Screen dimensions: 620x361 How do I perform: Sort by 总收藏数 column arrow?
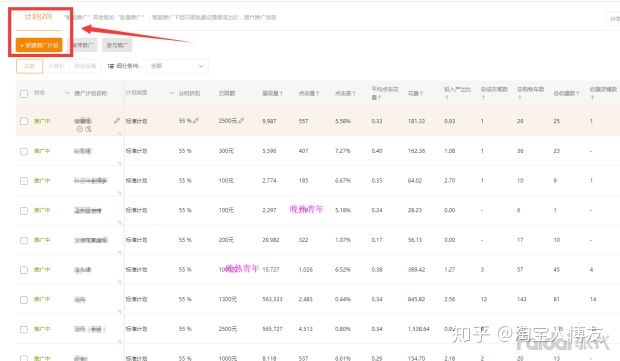pyautogui.click(x=578, y=93)
